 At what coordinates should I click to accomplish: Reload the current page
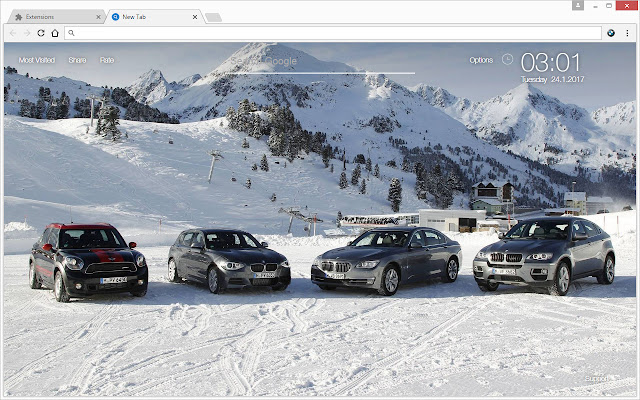point(41,33)
